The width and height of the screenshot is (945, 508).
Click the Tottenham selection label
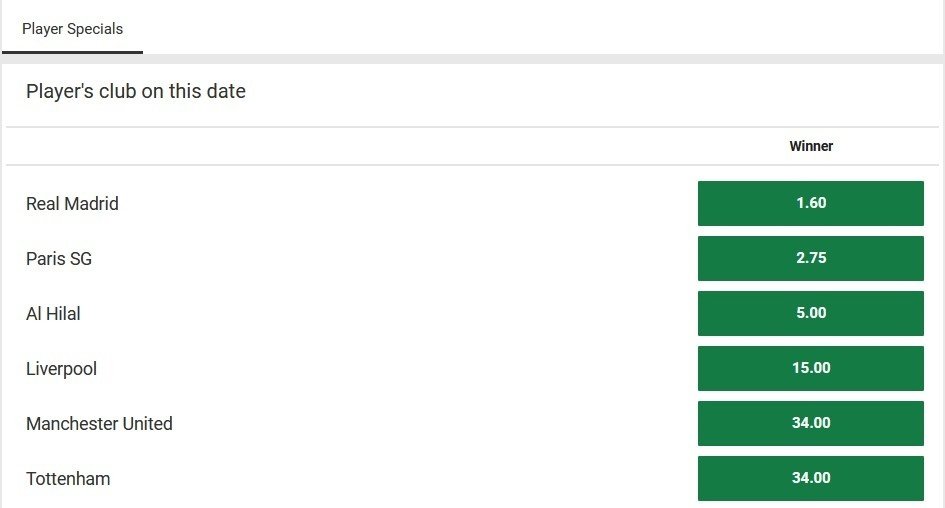coord(68,479)
